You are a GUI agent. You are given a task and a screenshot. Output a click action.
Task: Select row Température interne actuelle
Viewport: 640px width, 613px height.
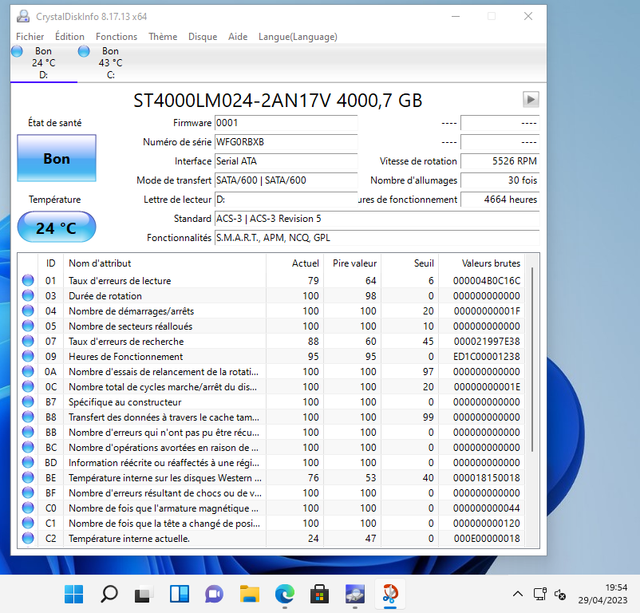271,538
